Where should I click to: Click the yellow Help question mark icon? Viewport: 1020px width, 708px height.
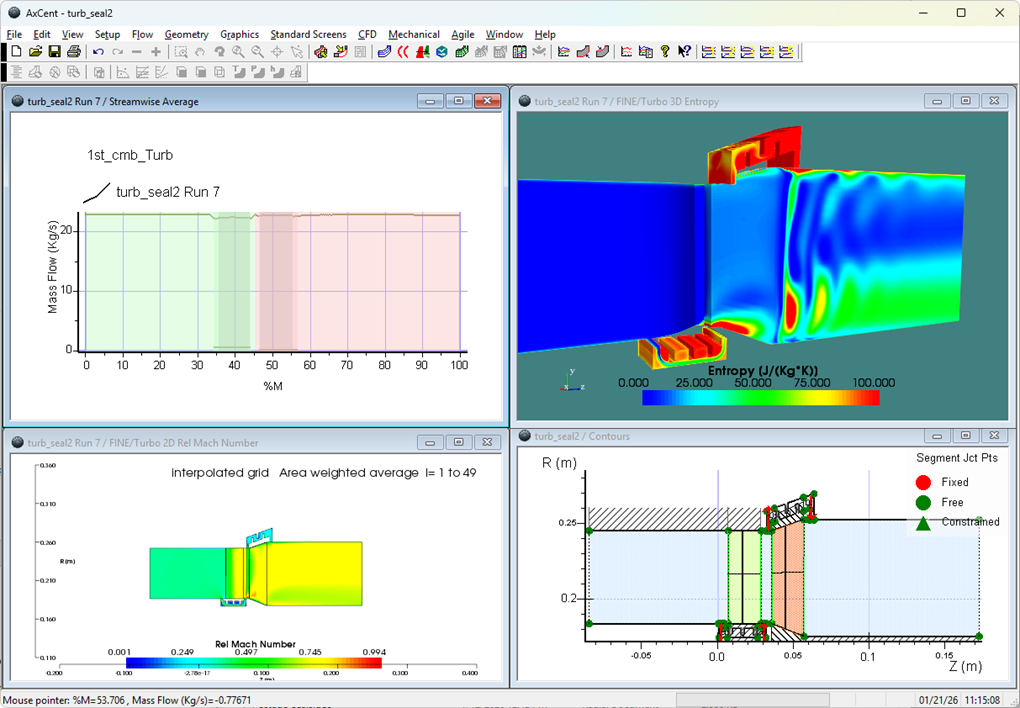pos(664,51)
